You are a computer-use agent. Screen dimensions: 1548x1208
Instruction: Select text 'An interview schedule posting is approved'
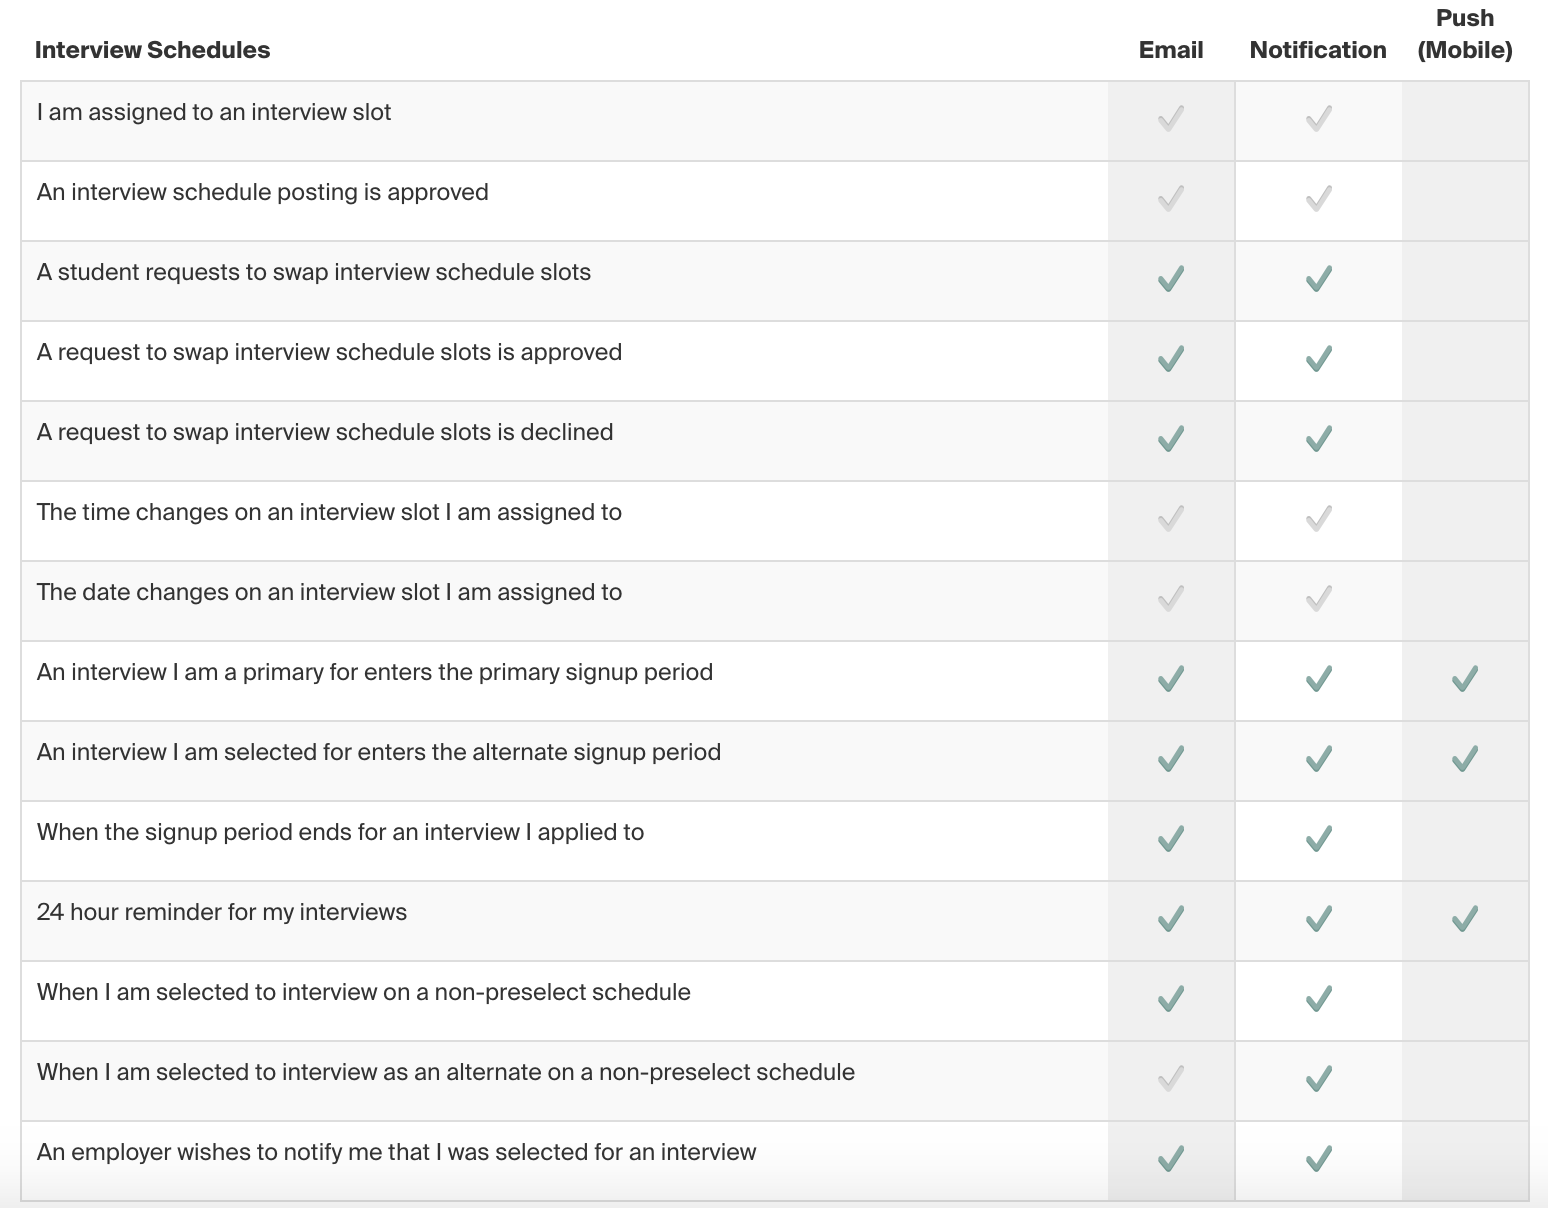[263, 192]
